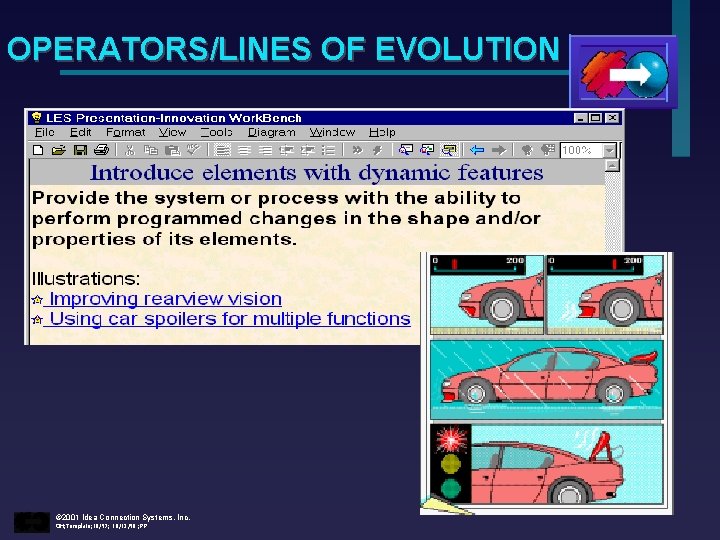Click the Introduce elements with dynamic features heading
Image resolution: width=720 pixels, height=540 pixels.
[317, 173]
